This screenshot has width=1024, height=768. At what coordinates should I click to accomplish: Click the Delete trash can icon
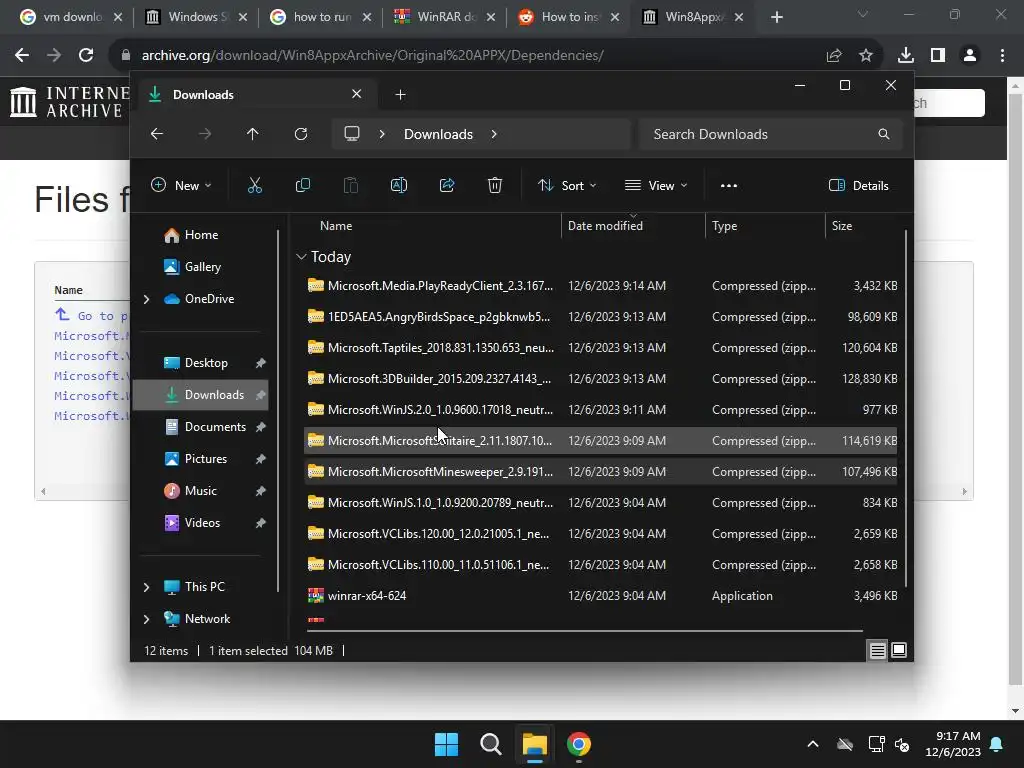(495, 185)
